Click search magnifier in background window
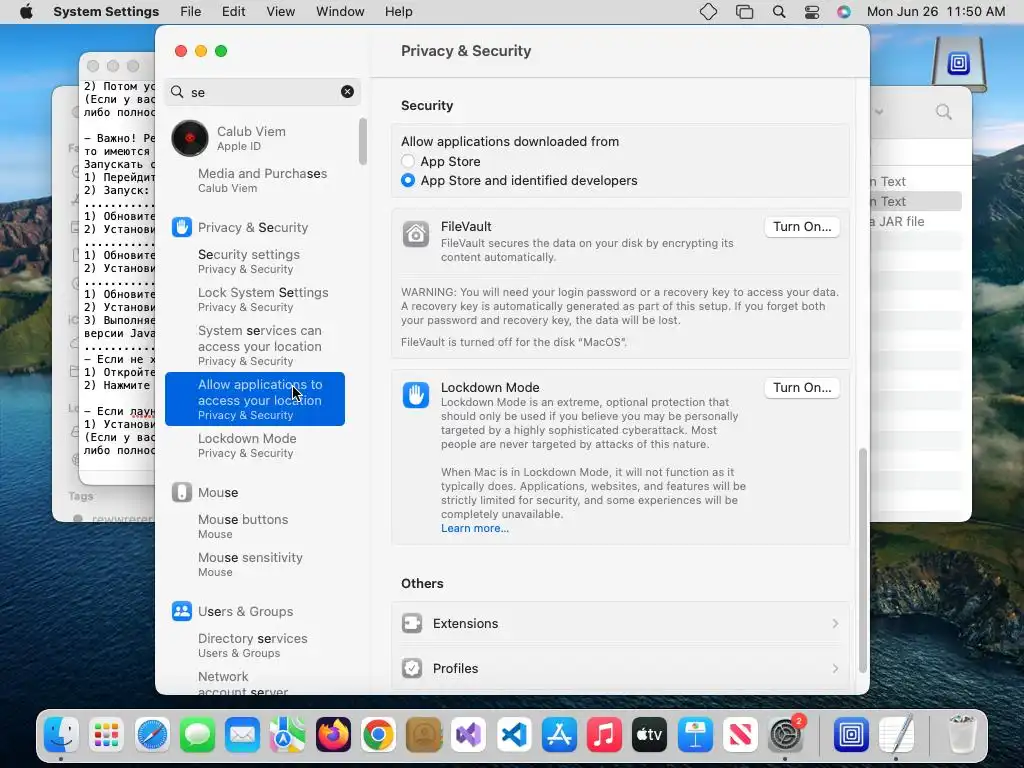The image size is (1024, 768). point(944,112)
